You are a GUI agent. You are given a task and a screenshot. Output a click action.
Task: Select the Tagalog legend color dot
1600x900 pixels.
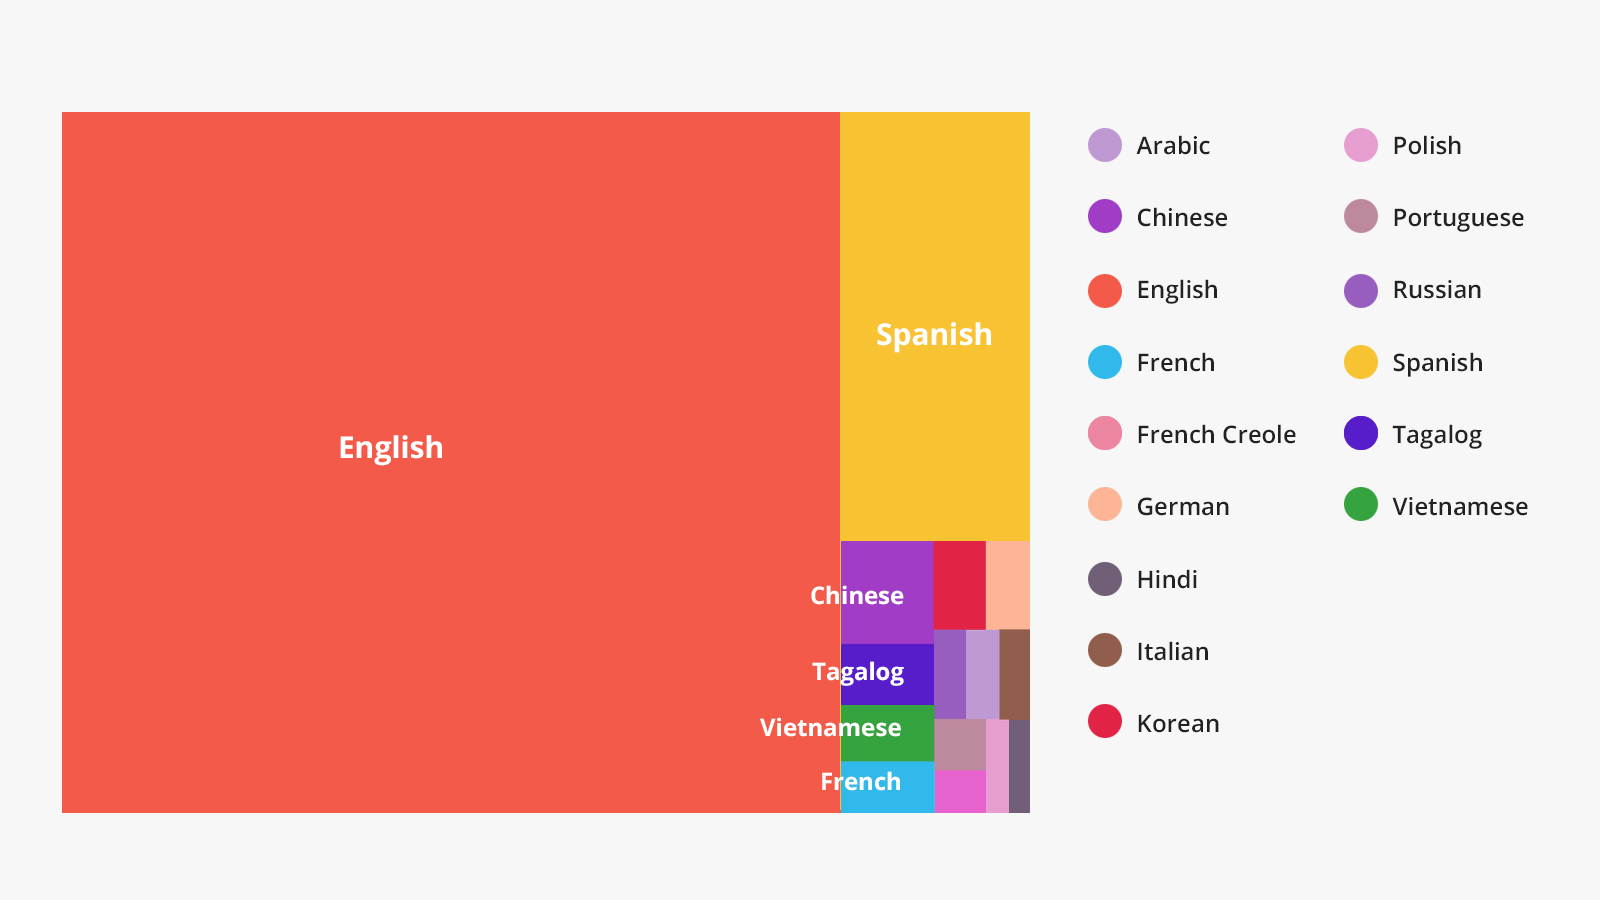click(1361, 434)
